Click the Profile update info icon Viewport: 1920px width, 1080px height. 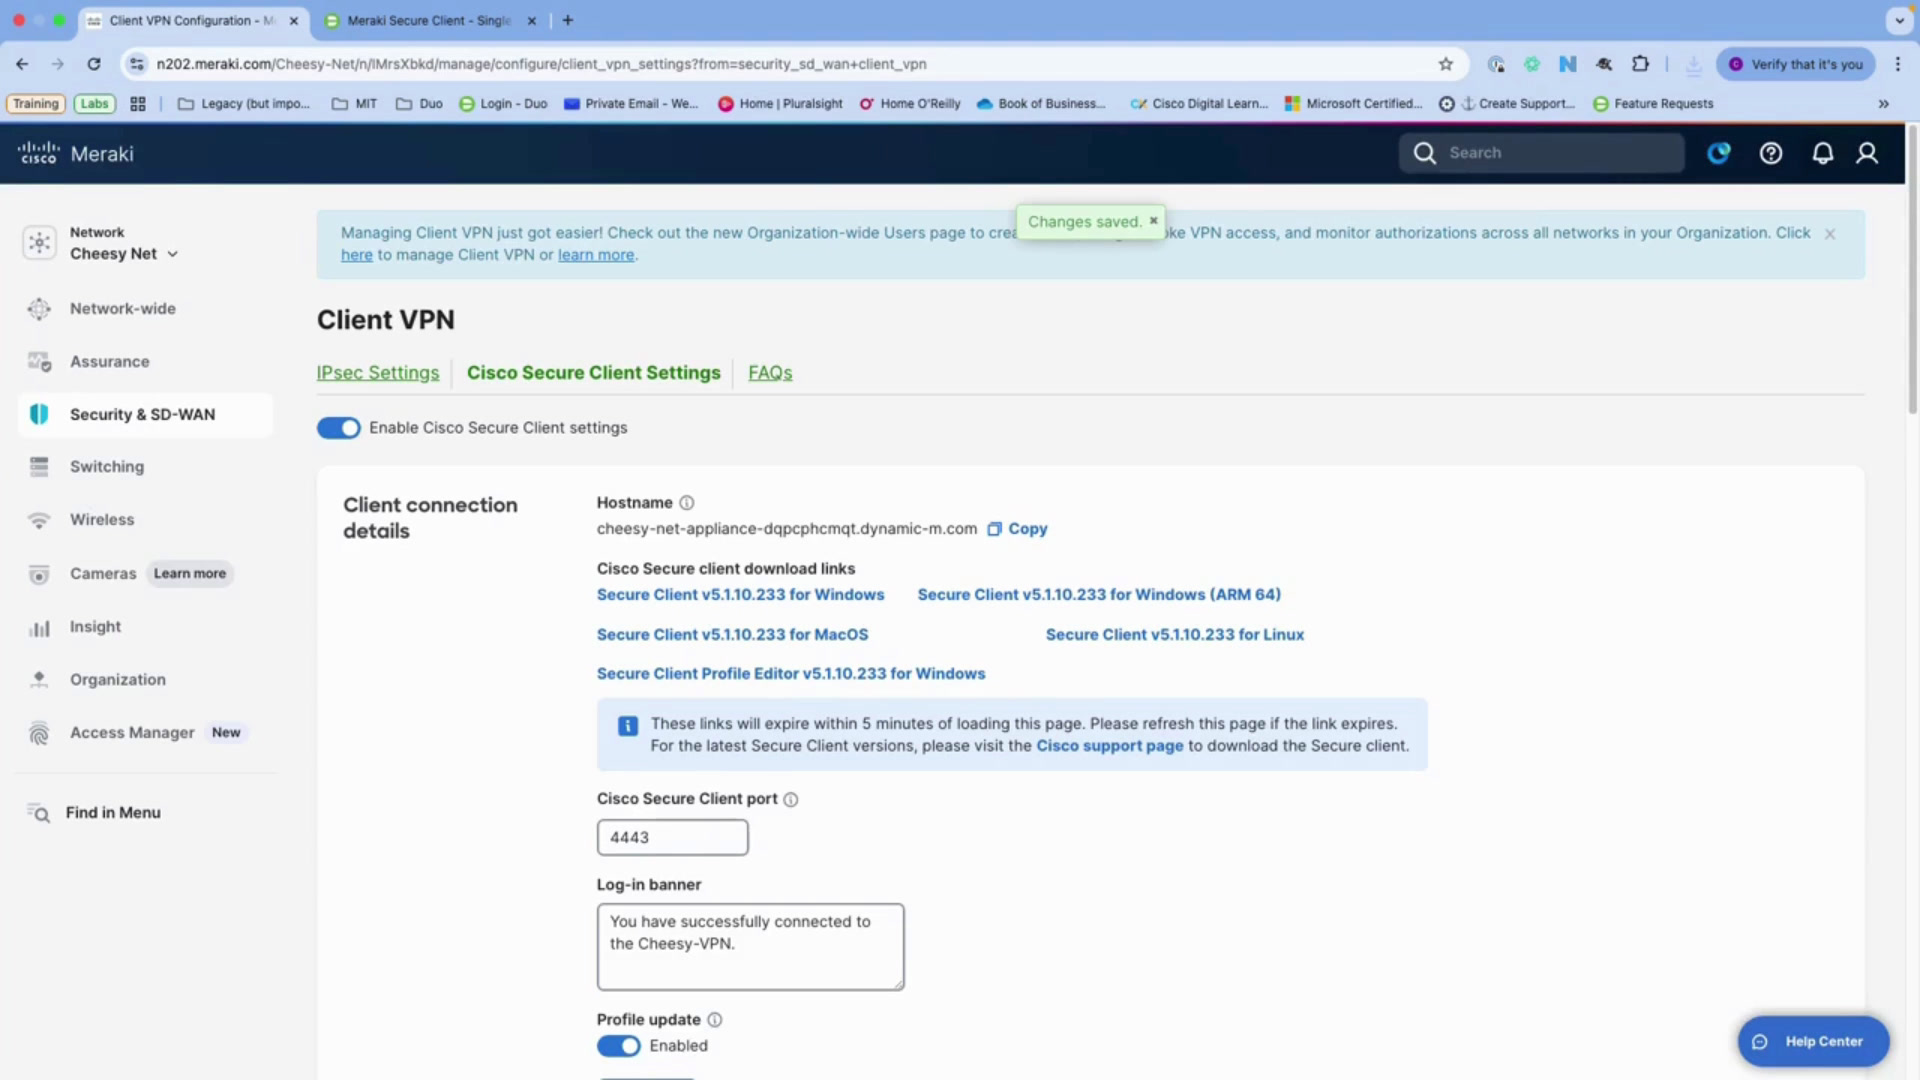(715, 1020)
